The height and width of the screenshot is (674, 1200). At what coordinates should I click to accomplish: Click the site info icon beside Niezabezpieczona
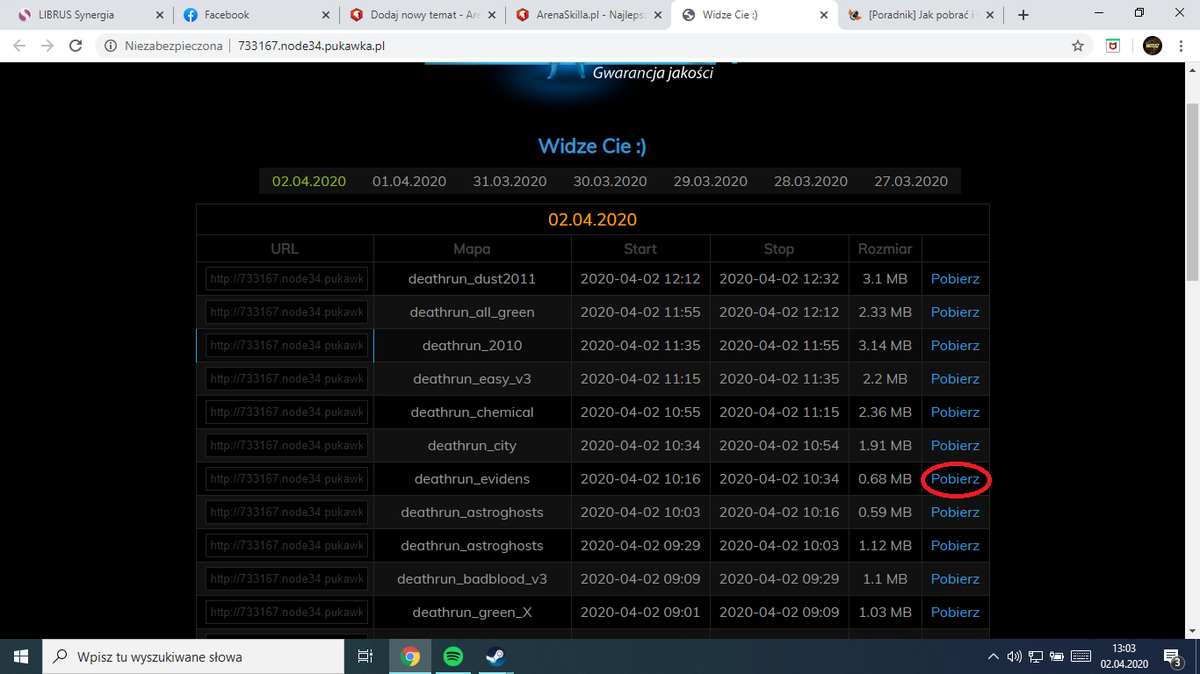click(x=111, y=46)
